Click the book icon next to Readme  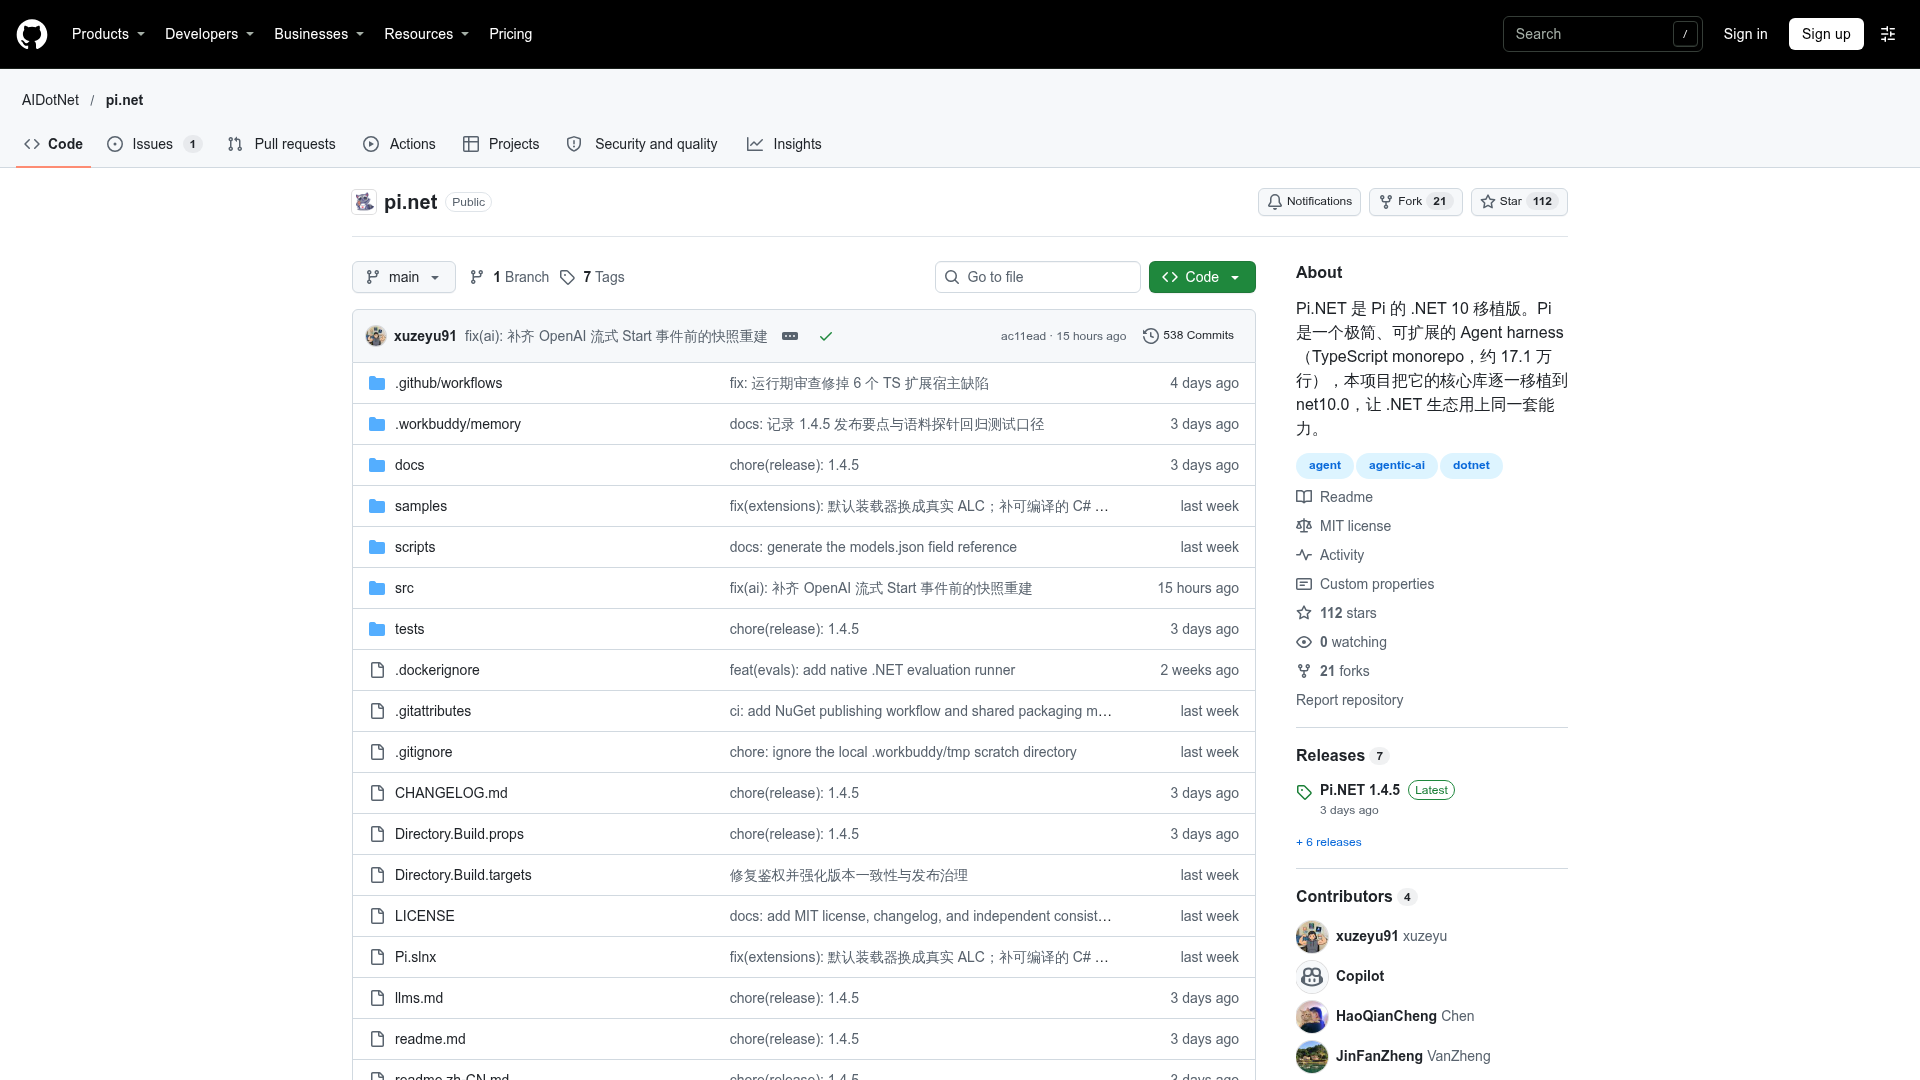click(x=1304, y=497)
